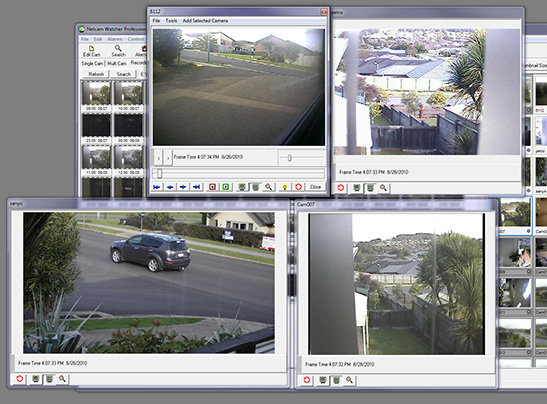This screenshot has height=404, width=547.
Task: Switch to the Single Cam tab
Action: [x=92, y=63]
